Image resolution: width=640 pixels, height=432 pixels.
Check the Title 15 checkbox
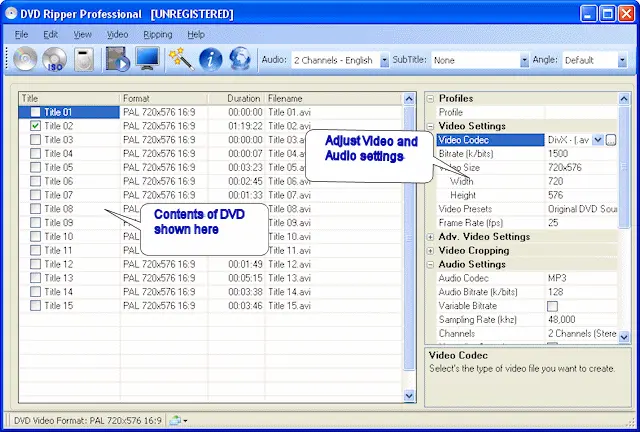tap(36, 305)
